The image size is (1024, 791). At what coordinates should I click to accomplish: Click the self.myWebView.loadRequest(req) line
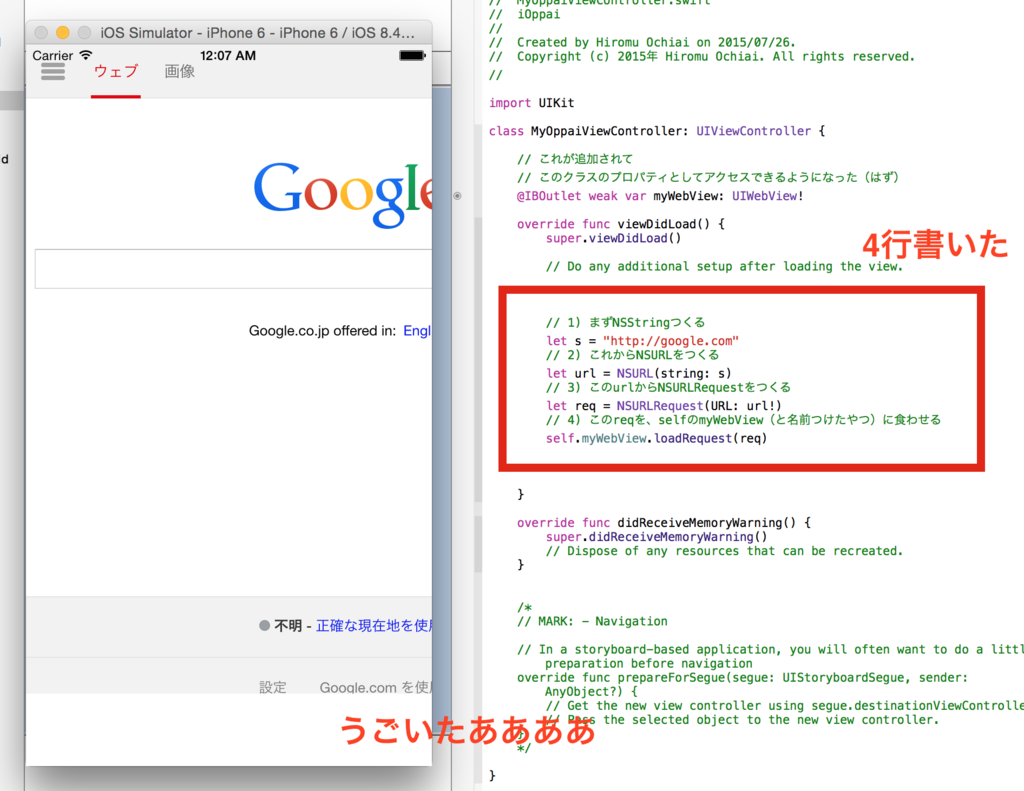[656, 438]
